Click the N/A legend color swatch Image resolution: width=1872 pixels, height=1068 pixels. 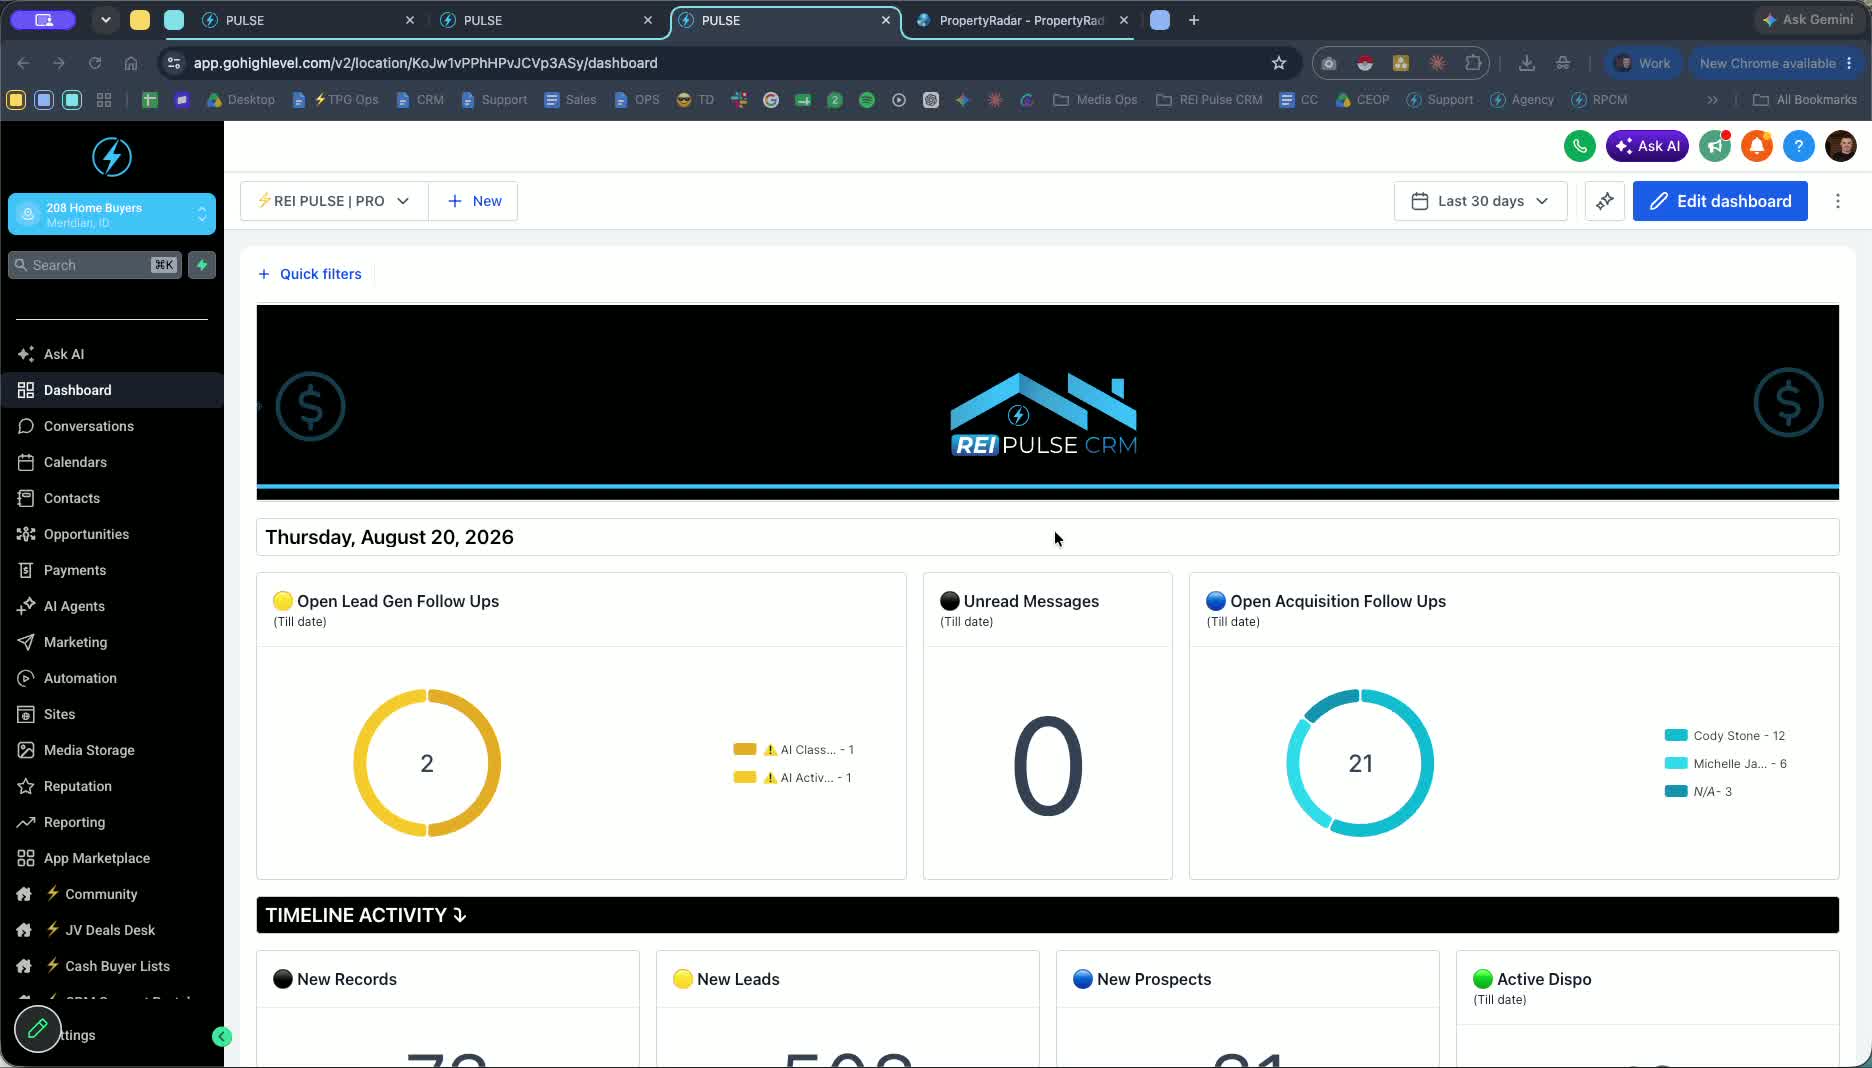[1676, 791]
